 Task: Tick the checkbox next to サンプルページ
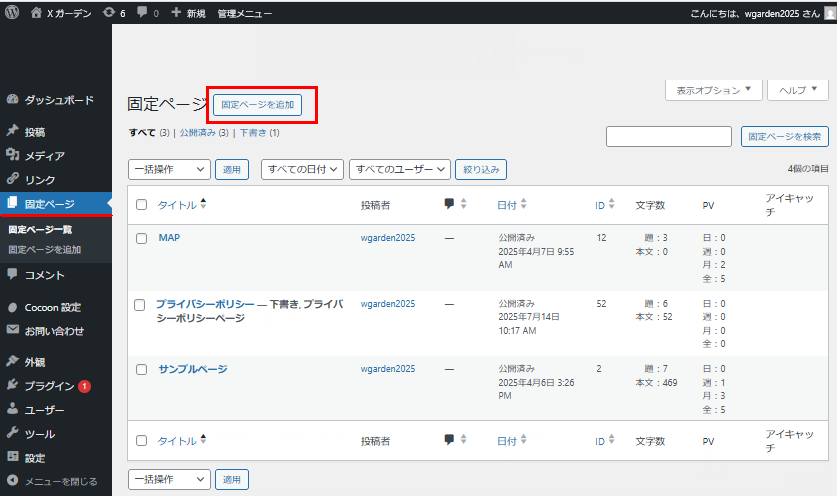141,370
